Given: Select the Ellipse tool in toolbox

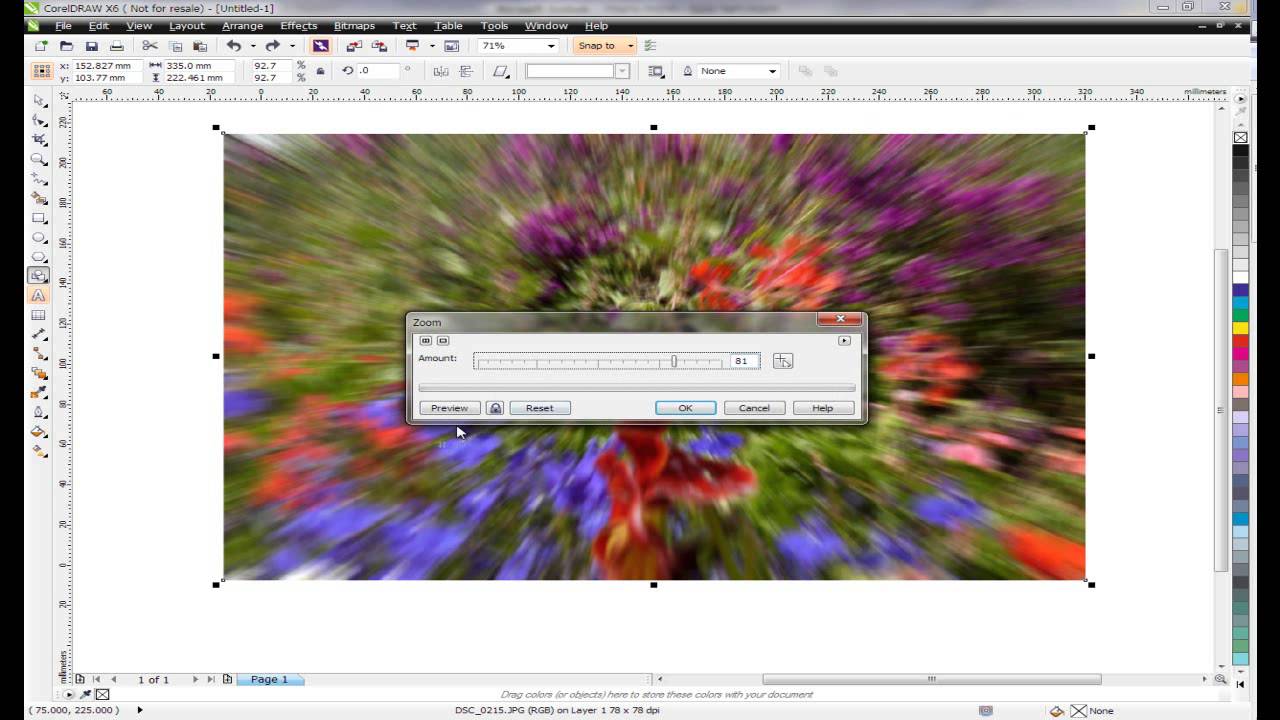Looking at the screenshot, I should 38,237.
